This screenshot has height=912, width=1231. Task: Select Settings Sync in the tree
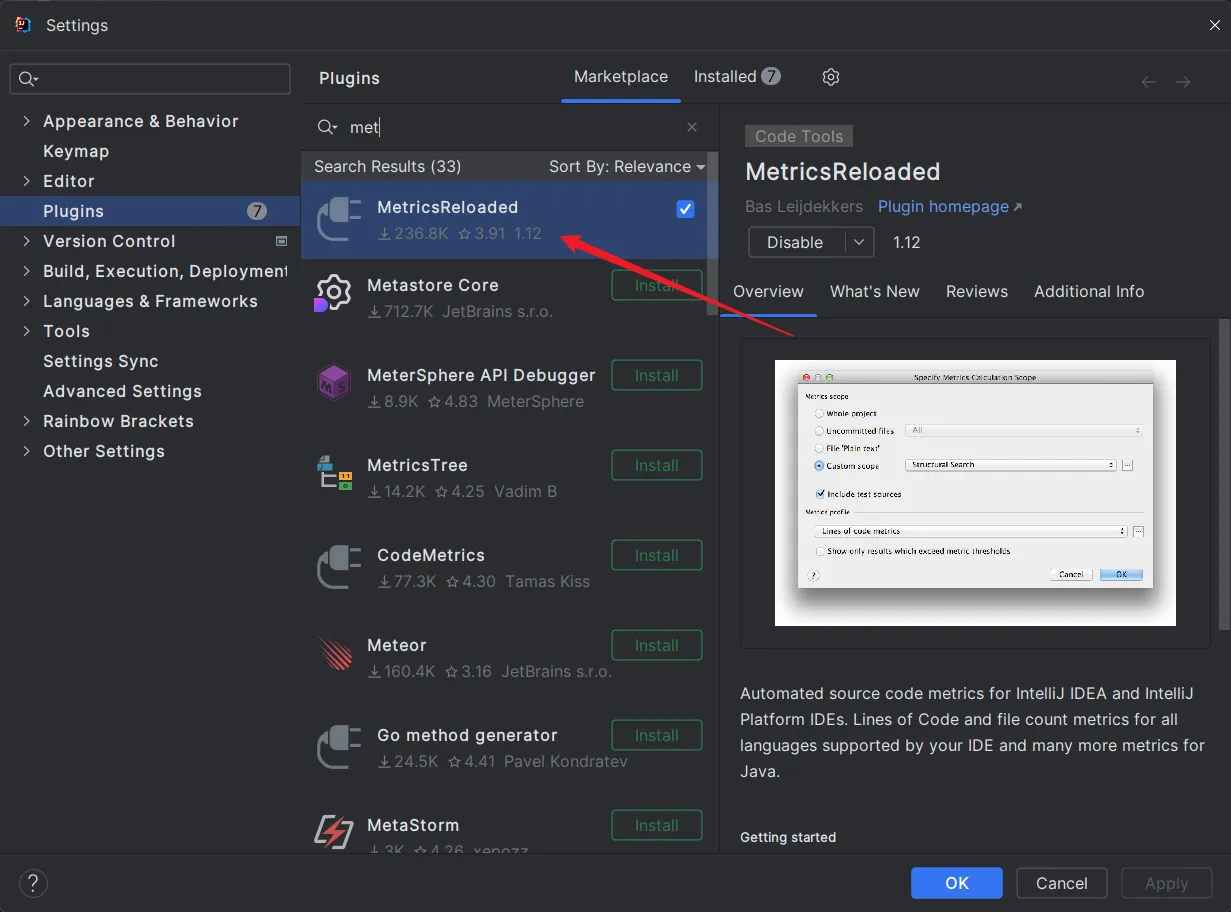pyautogui.click(x=101, y=361)
